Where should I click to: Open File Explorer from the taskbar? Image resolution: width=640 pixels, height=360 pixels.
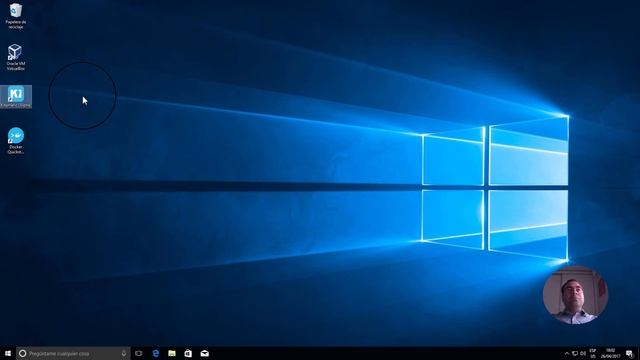pos(172,353)
